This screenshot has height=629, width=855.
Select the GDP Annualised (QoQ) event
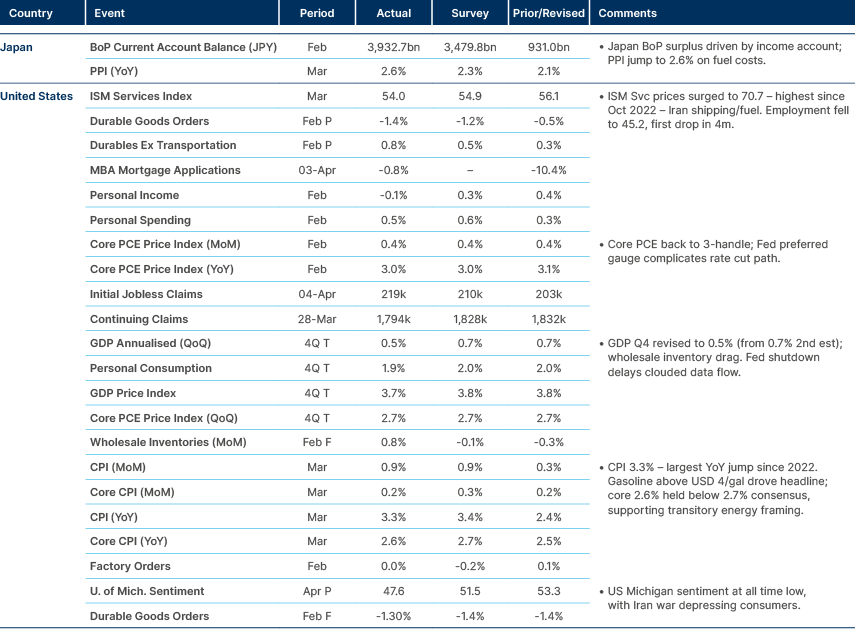(x=164, y=343)
